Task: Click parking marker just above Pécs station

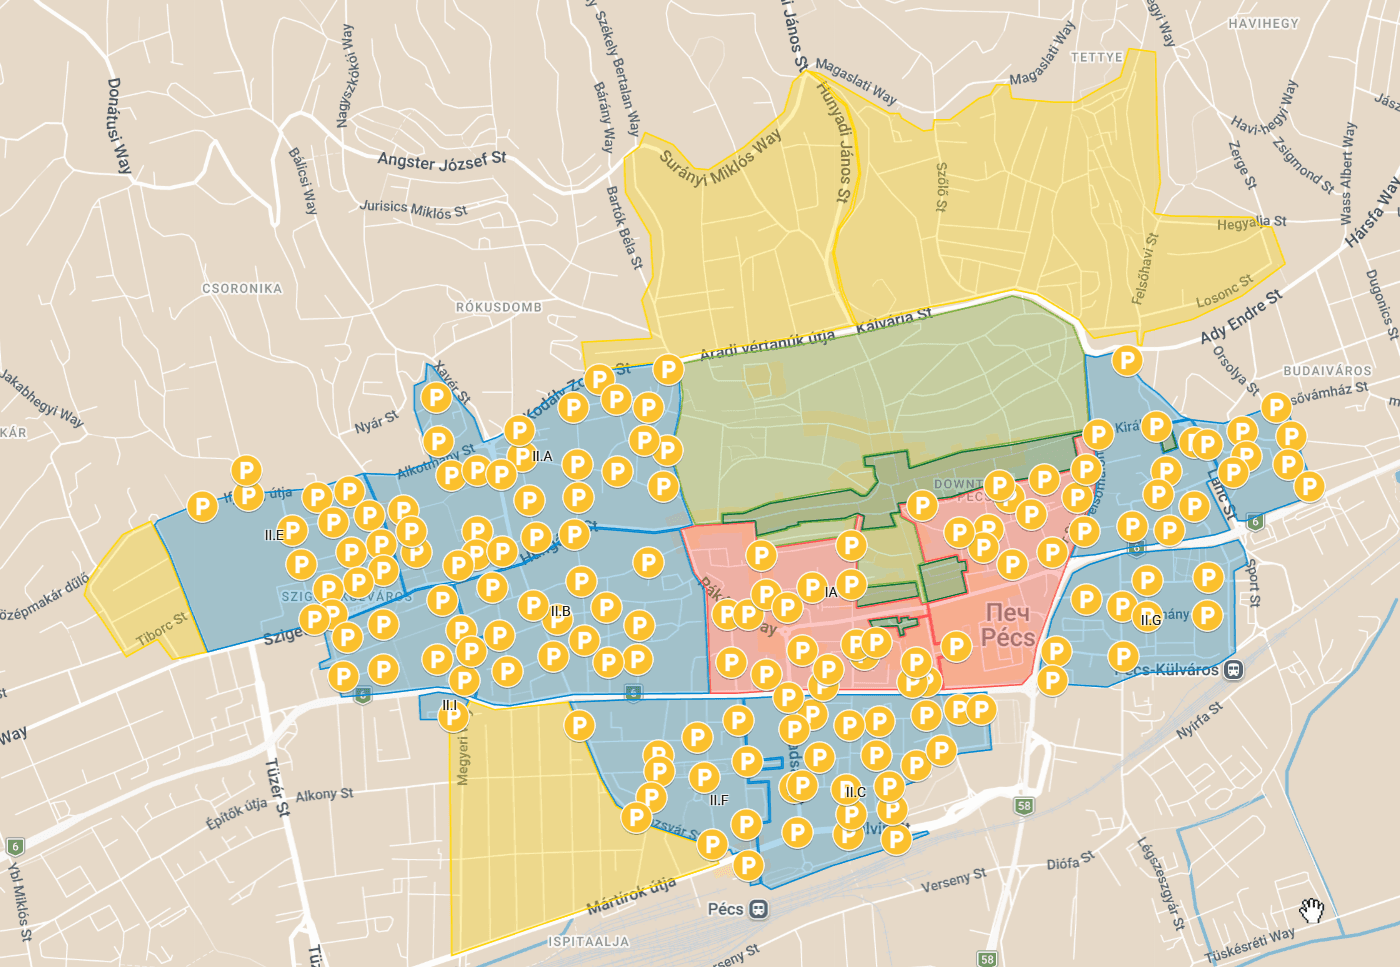Action: click(x=748, y=865)
